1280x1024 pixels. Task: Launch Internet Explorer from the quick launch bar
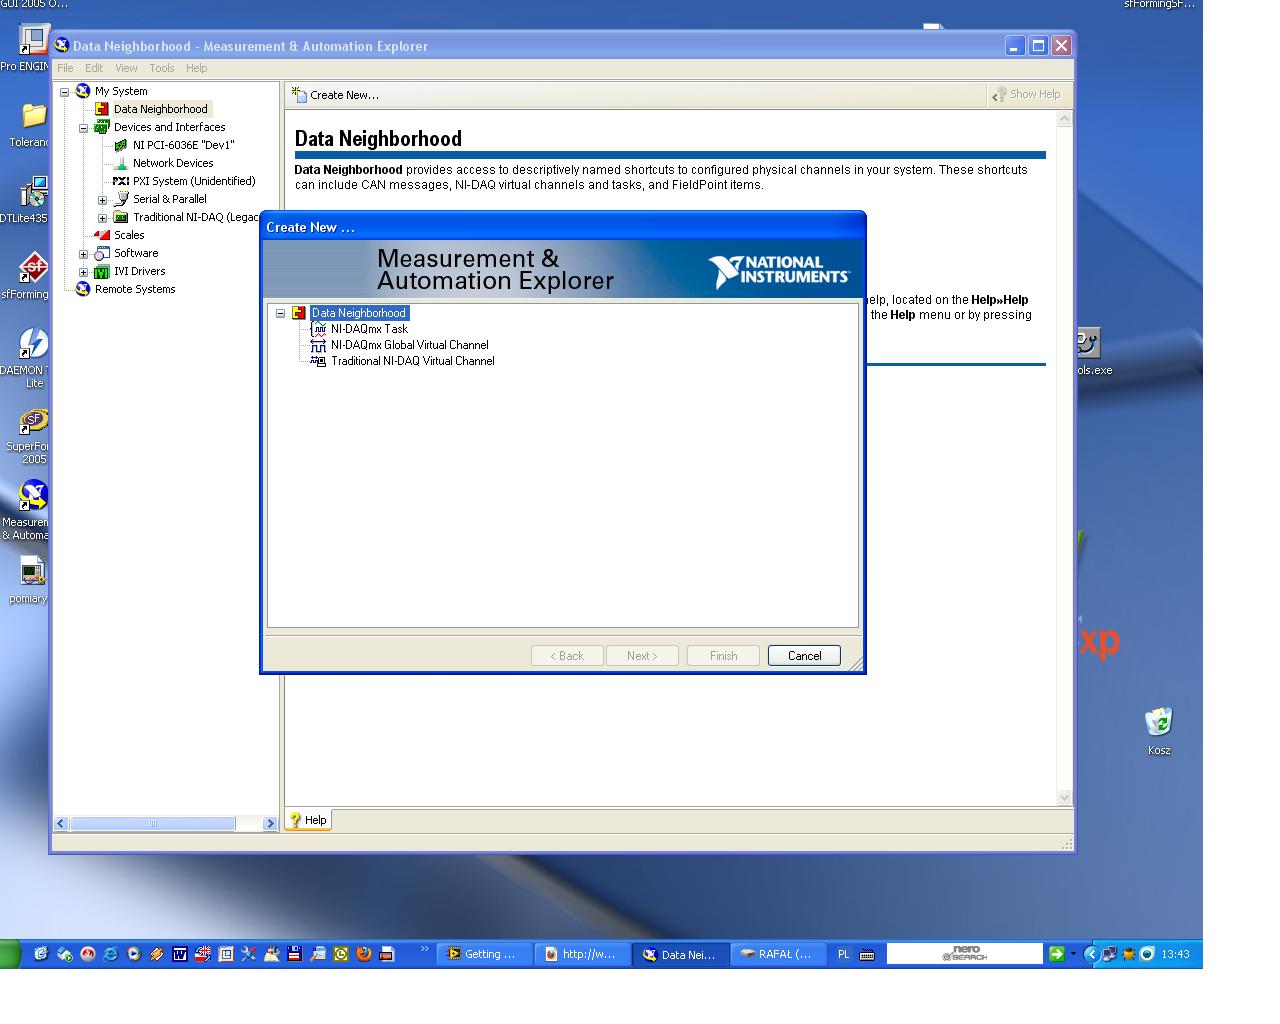click(110, 954)
